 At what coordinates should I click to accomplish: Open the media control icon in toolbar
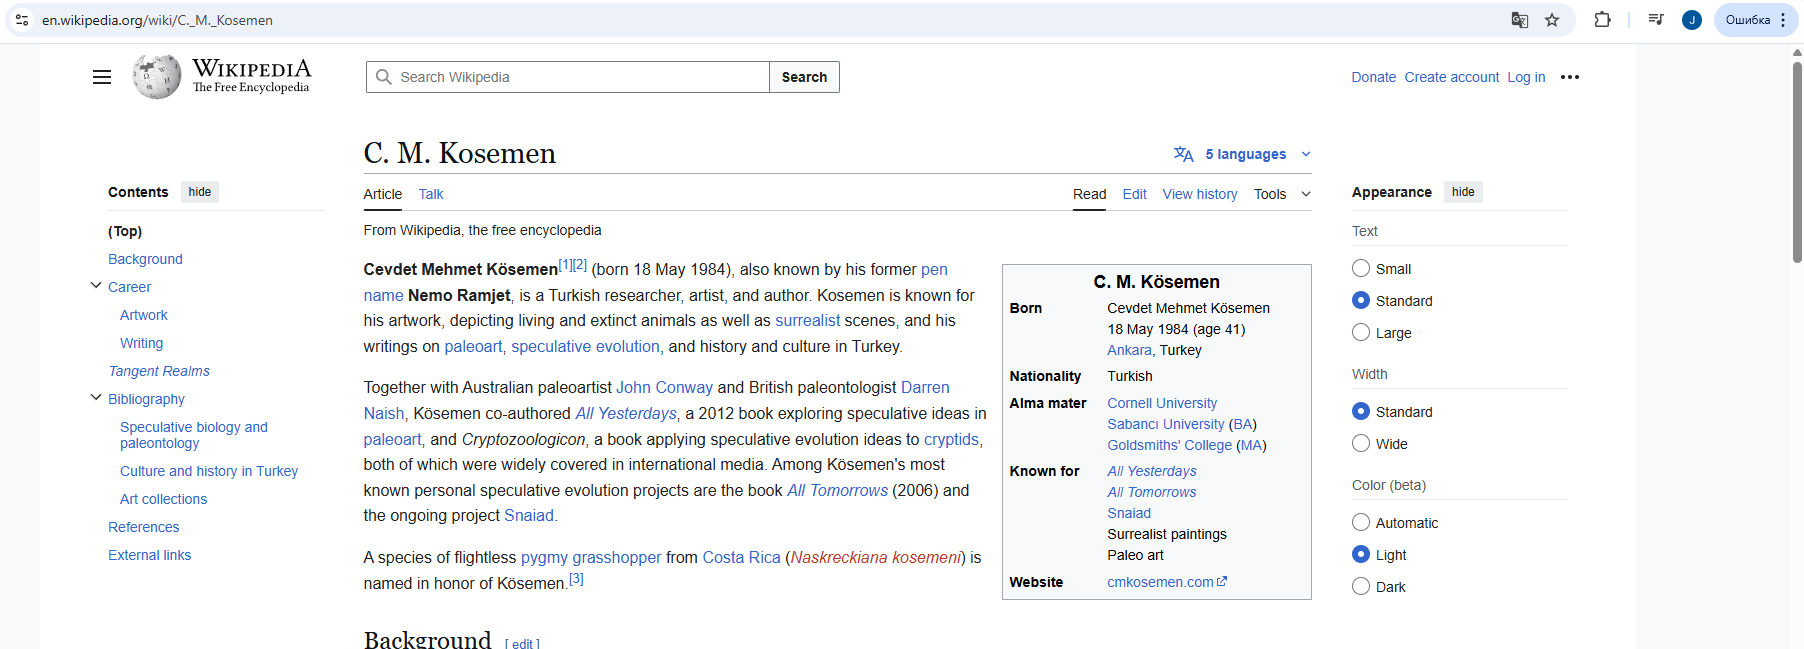tap(1656, 20)
